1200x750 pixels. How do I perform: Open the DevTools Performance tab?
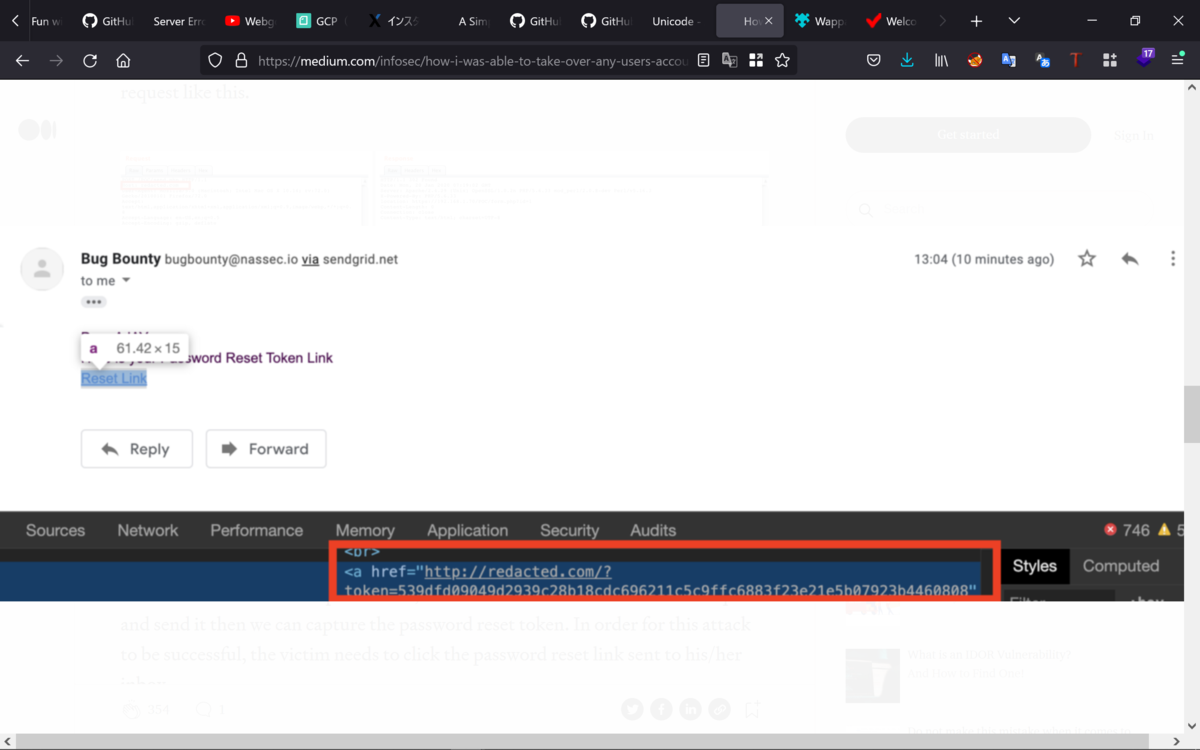(257, 531)
